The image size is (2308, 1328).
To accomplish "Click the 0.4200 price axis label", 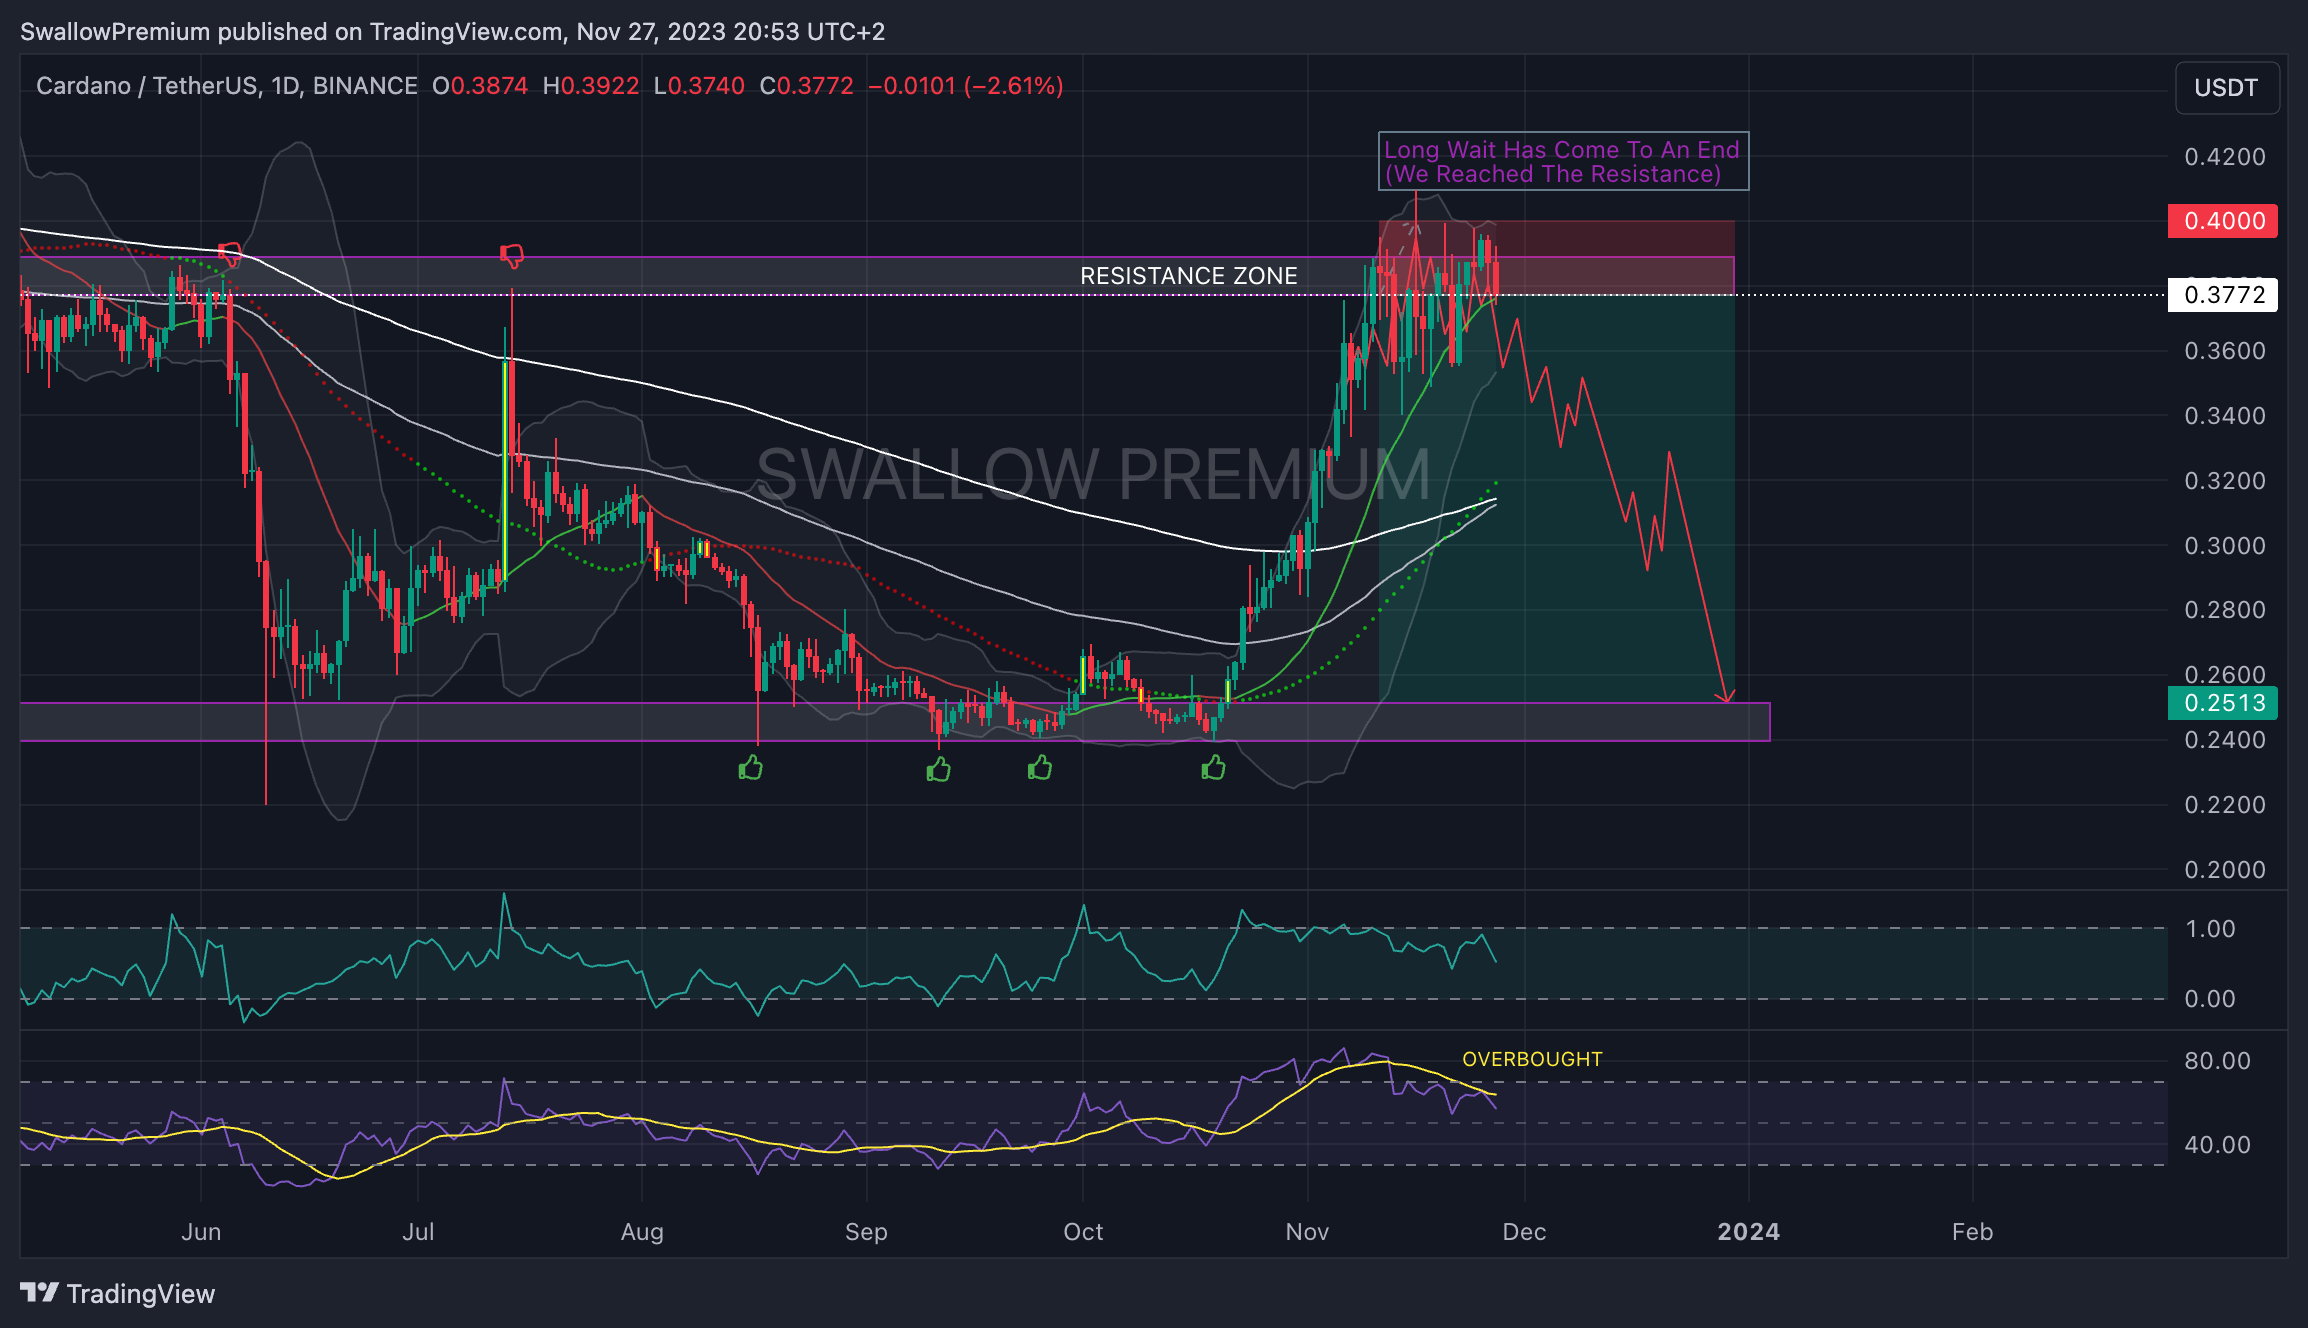I will [2225, 157].
